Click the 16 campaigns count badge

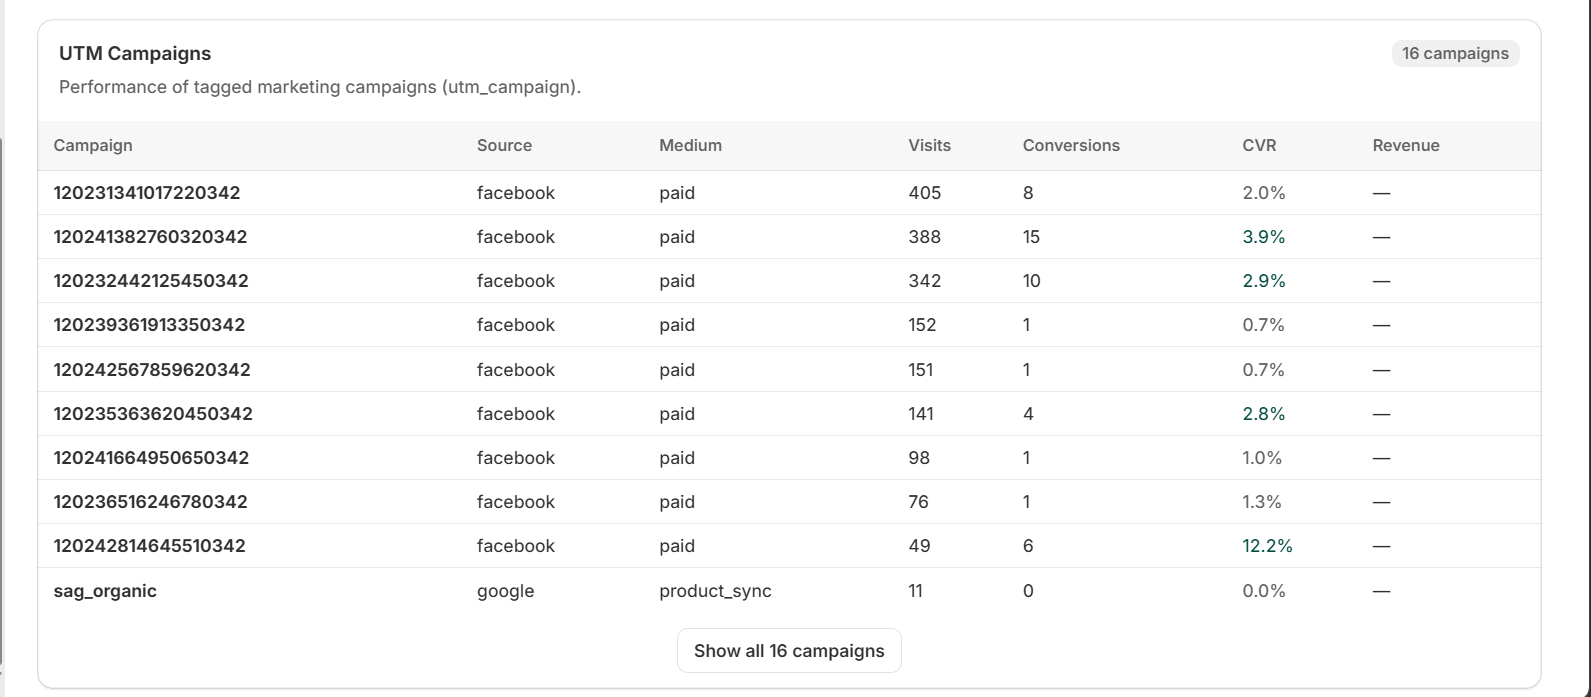[1455, 54]
